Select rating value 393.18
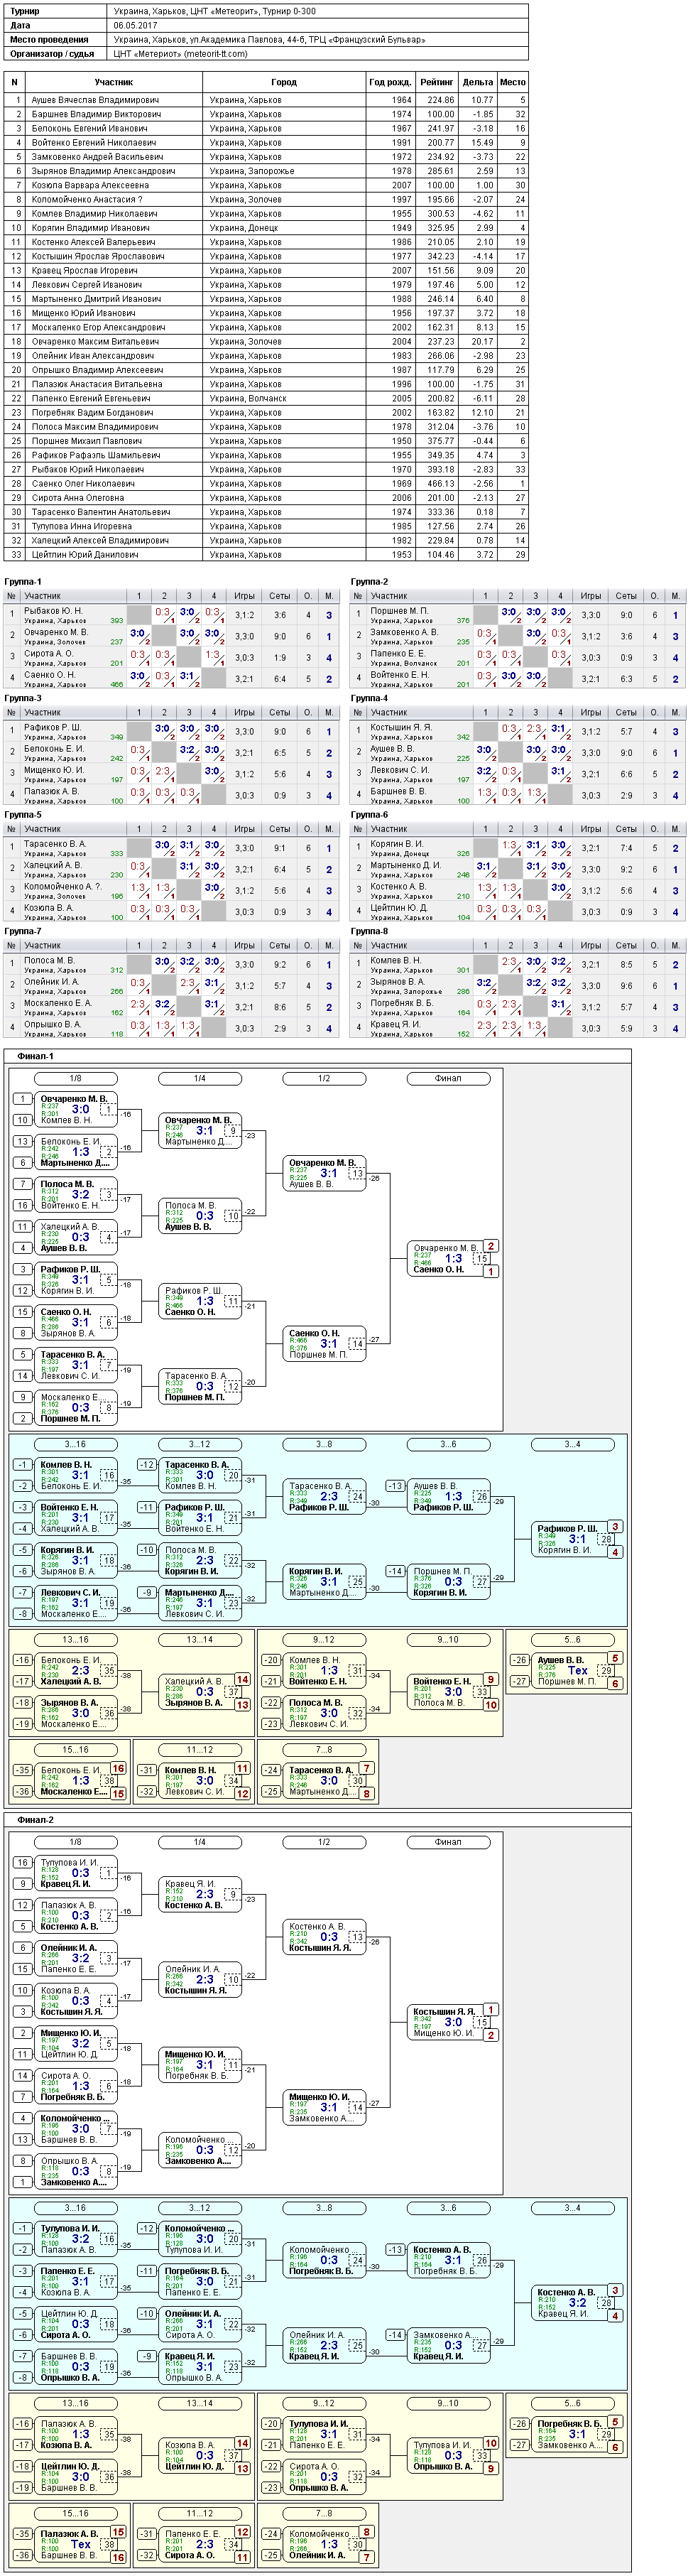The height and width of the screenshot is (2576, 693). pos(441,469)
